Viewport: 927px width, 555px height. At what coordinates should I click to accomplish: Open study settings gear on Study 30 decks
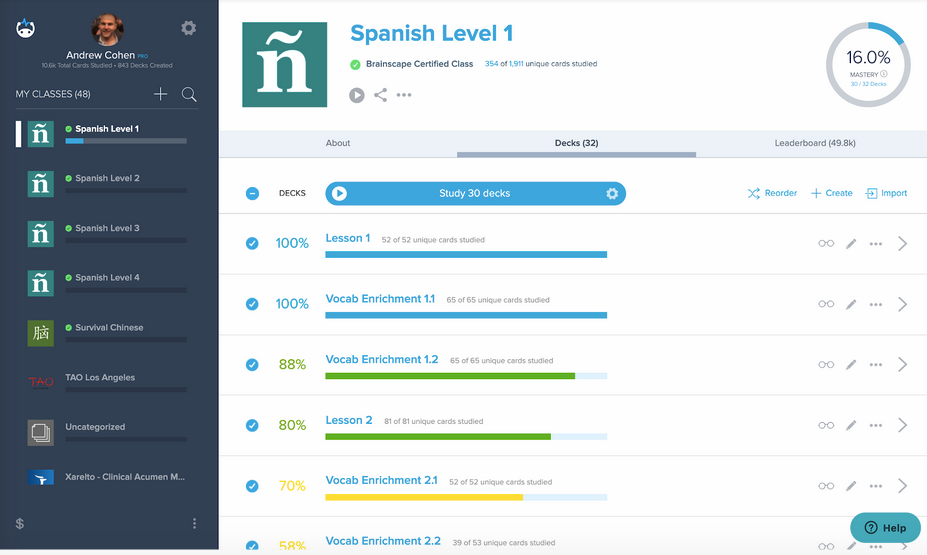tap(612, 194)
